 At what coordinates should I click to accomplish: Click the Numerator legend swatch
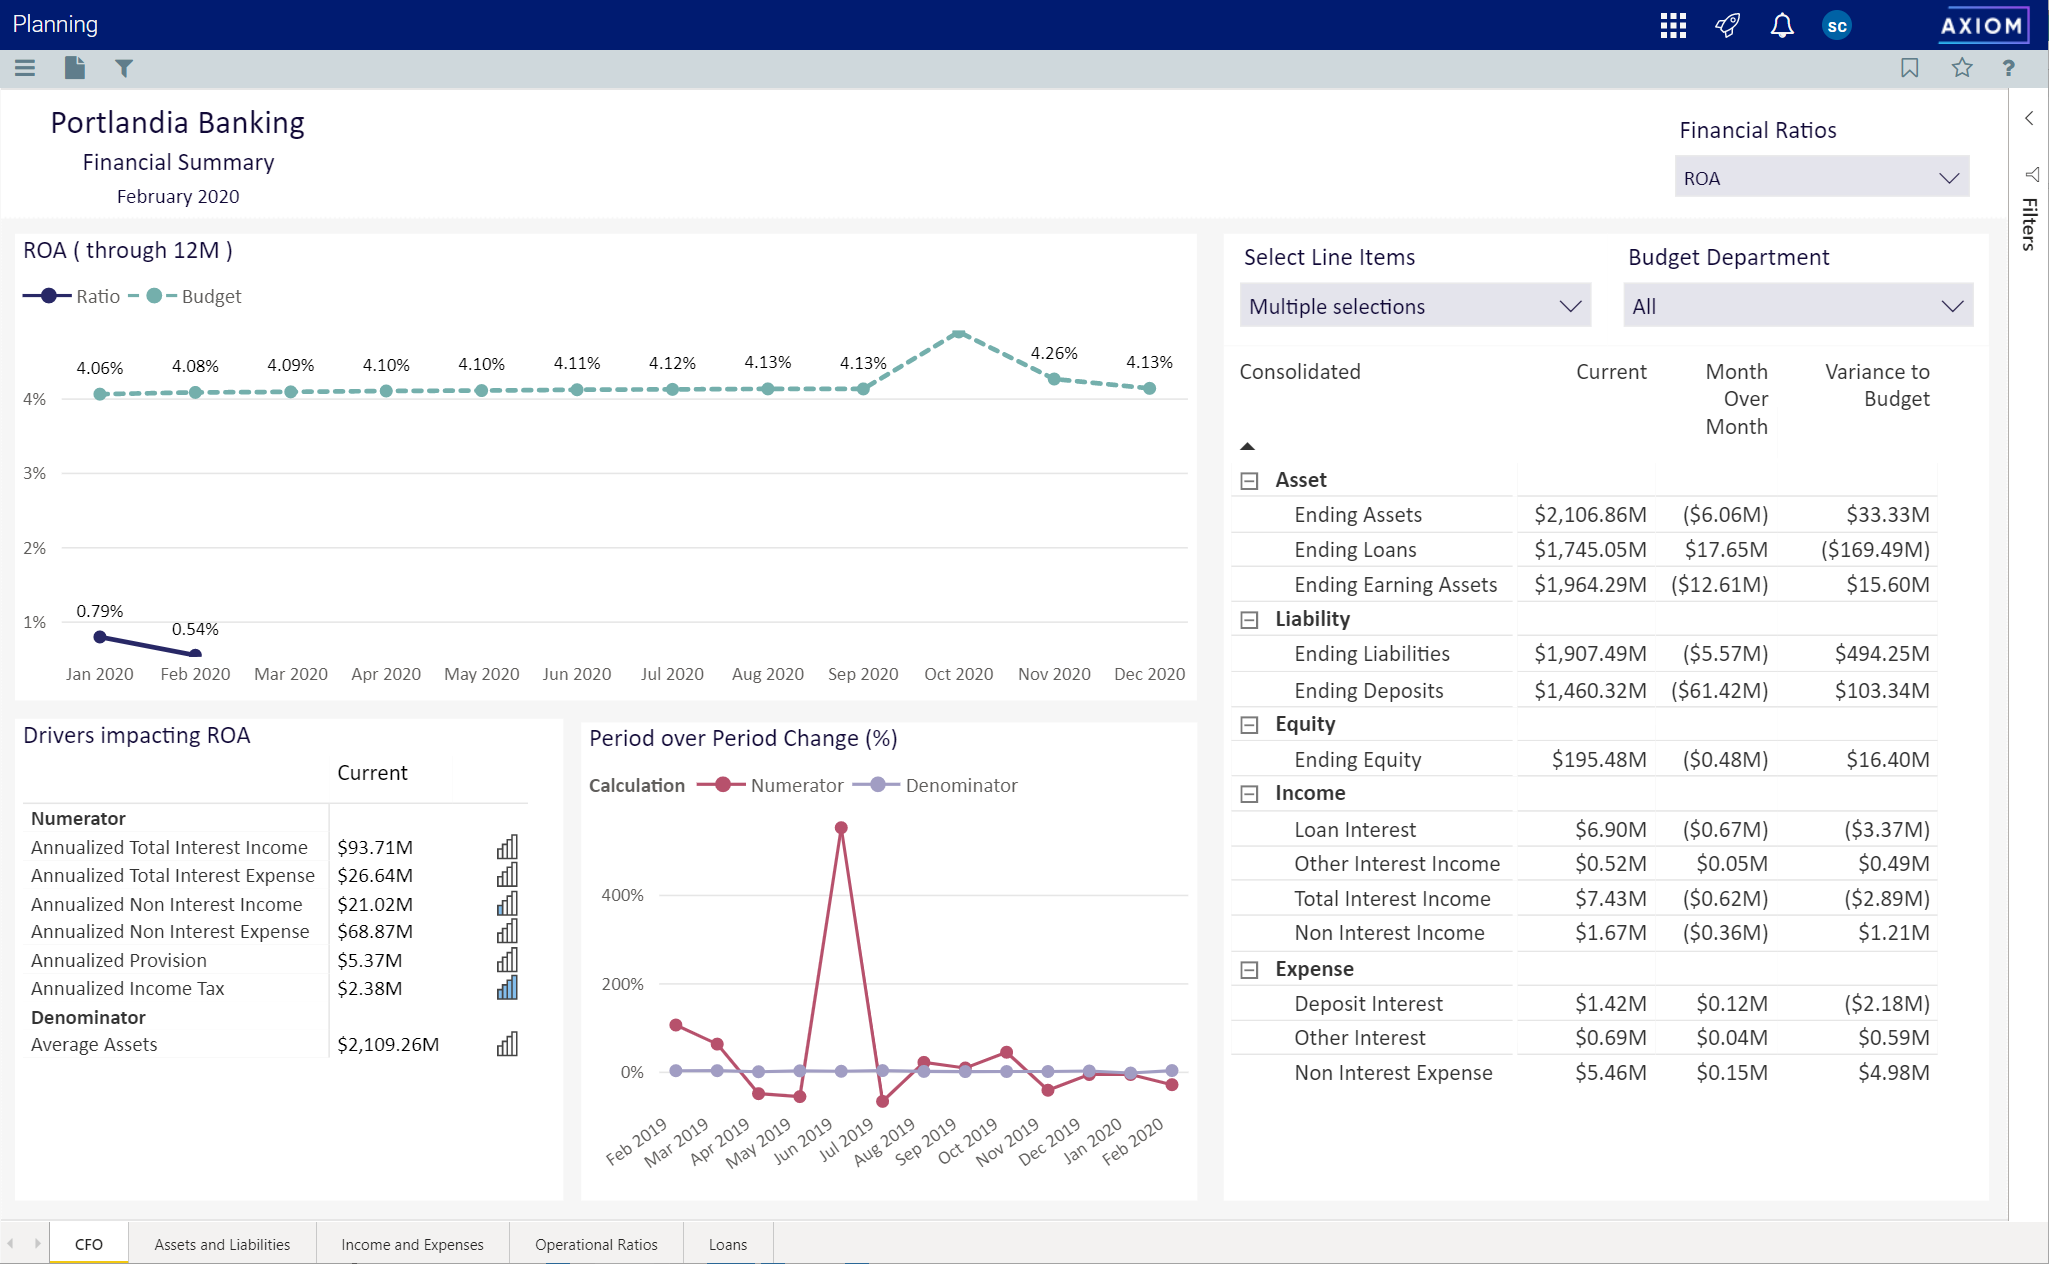tap(721, 785)
